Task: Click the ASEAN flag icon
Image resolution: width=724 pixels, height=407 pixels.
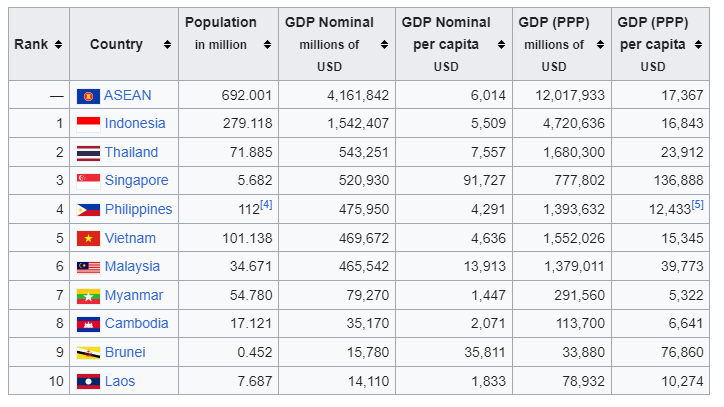Action: (88, 96)
